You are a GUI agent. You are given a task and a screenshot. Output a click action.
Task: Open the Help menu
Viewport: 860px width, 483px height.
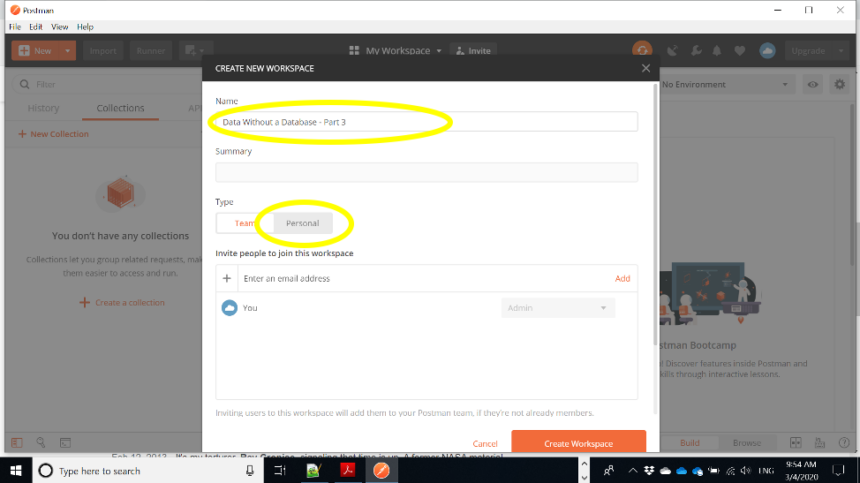point(85,26)
